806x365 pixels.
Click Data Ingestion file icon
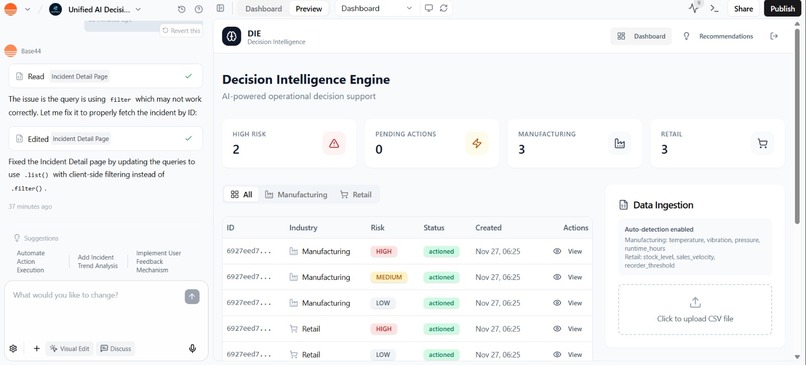tap(624, 205)
